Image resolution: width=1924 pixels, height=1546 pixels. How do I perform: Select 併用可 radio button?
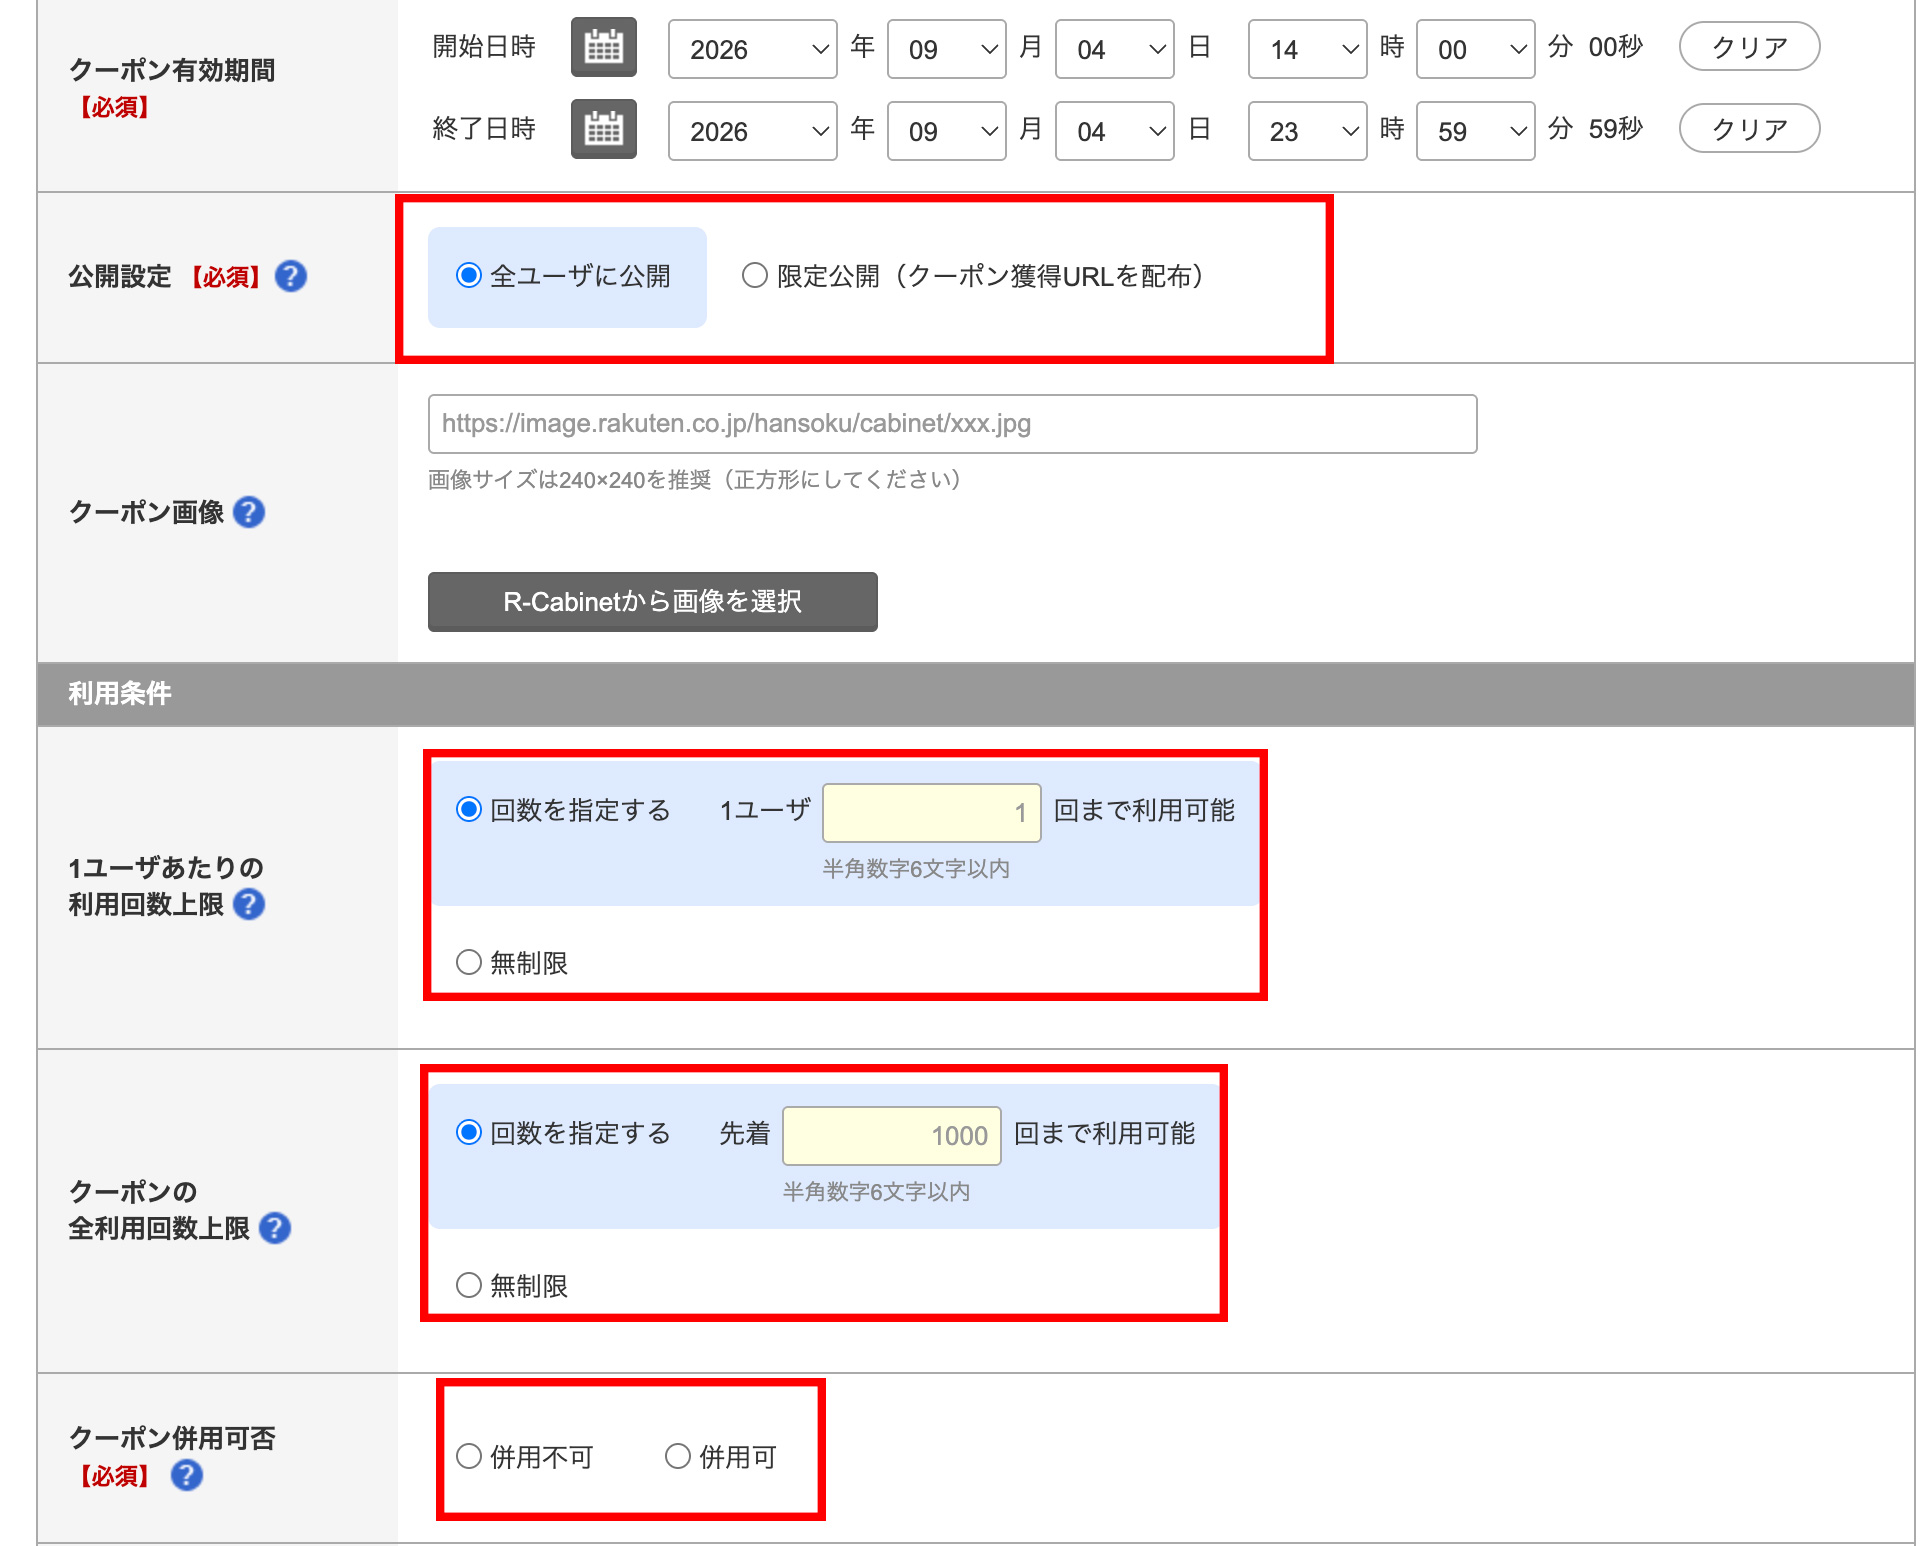tap(678, 1456)
